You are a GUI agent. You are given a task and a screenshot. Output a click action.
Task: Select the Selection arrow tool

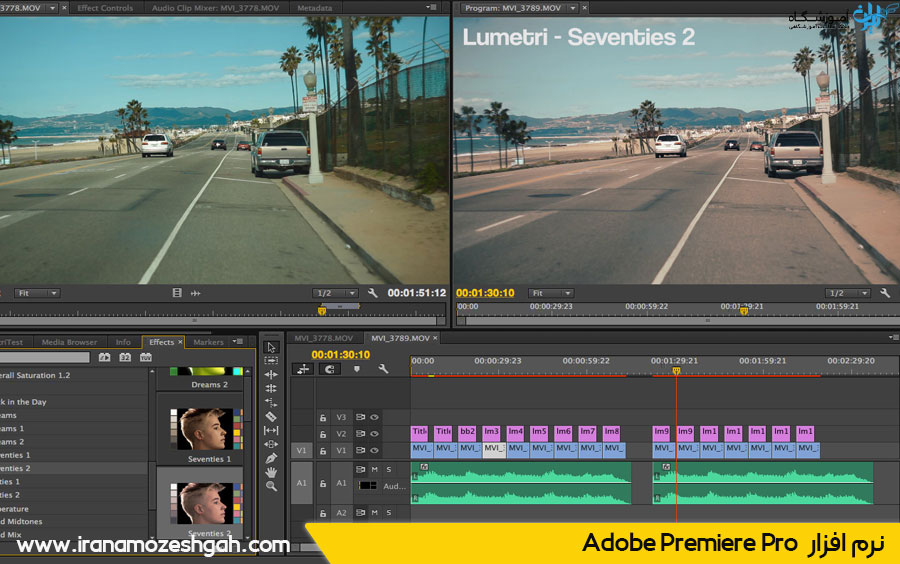coord(271,347)
